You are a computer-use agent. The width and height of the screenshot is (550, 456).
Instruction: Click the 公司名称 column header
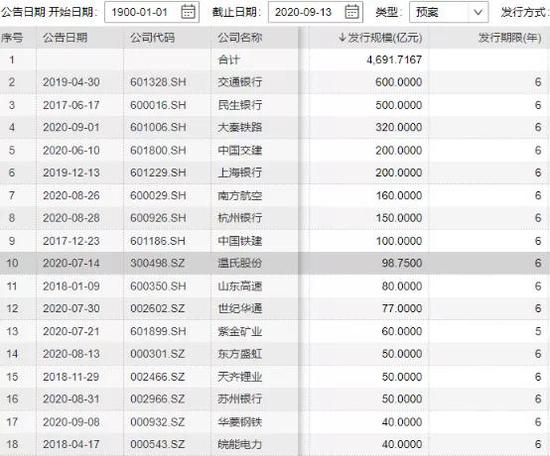(240, 38)
